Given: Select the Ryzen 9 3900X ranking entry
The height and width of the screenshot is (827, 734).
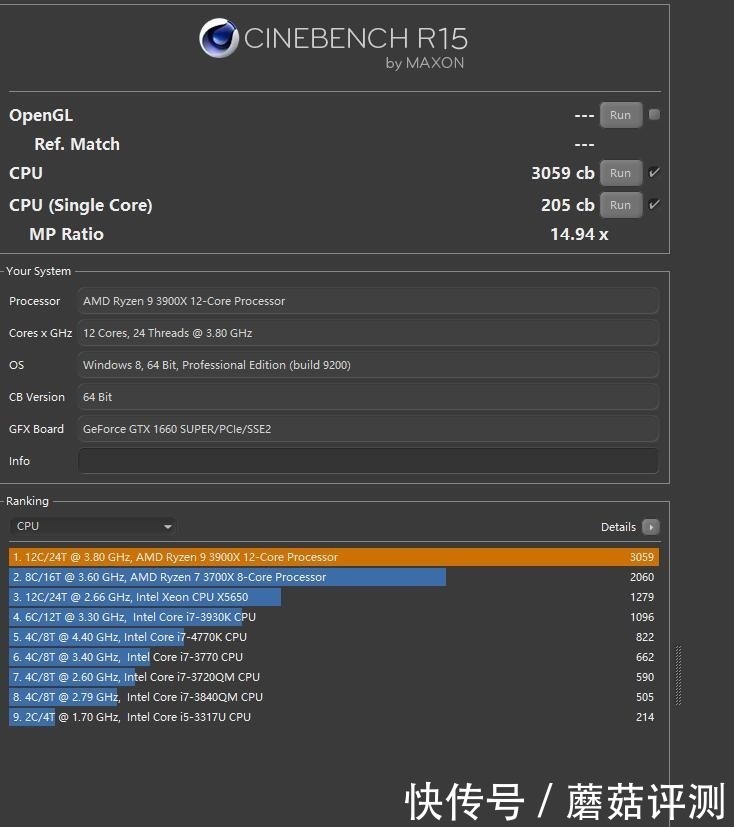Looking at the screenshot, I should pos(333,557).
